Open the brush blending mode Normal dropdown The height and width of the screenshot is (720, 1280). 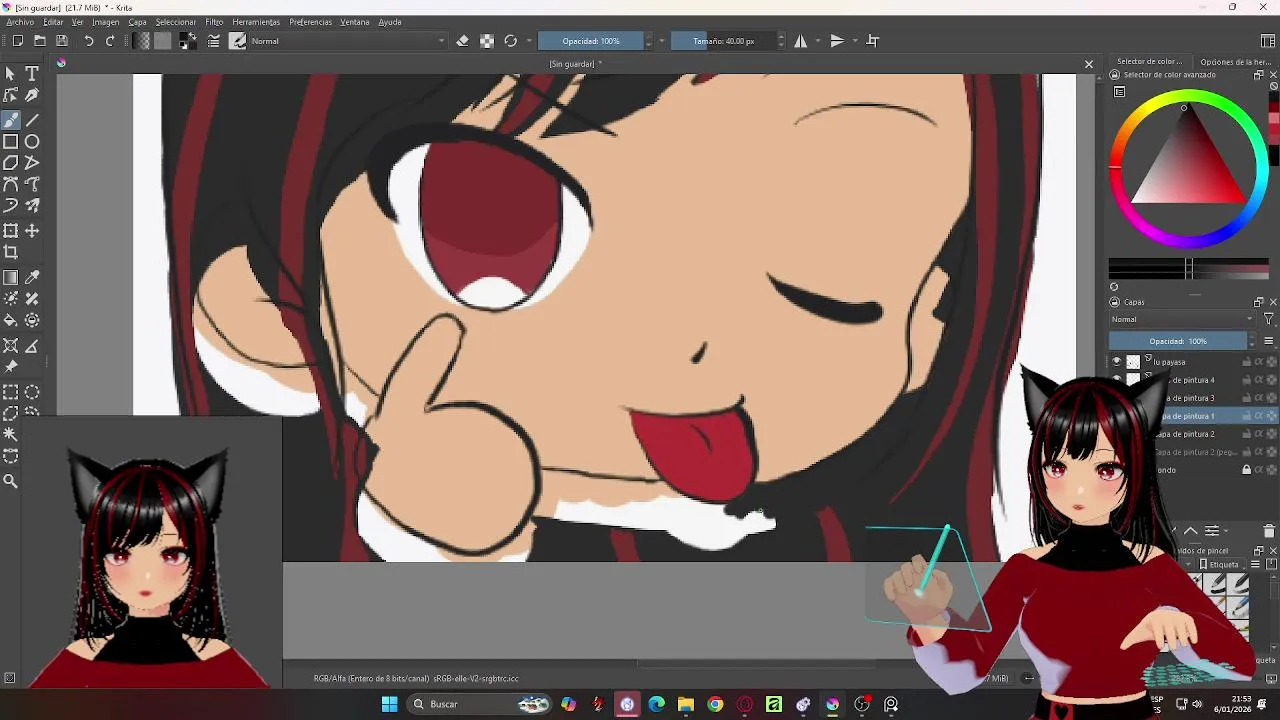coord(347,41)
